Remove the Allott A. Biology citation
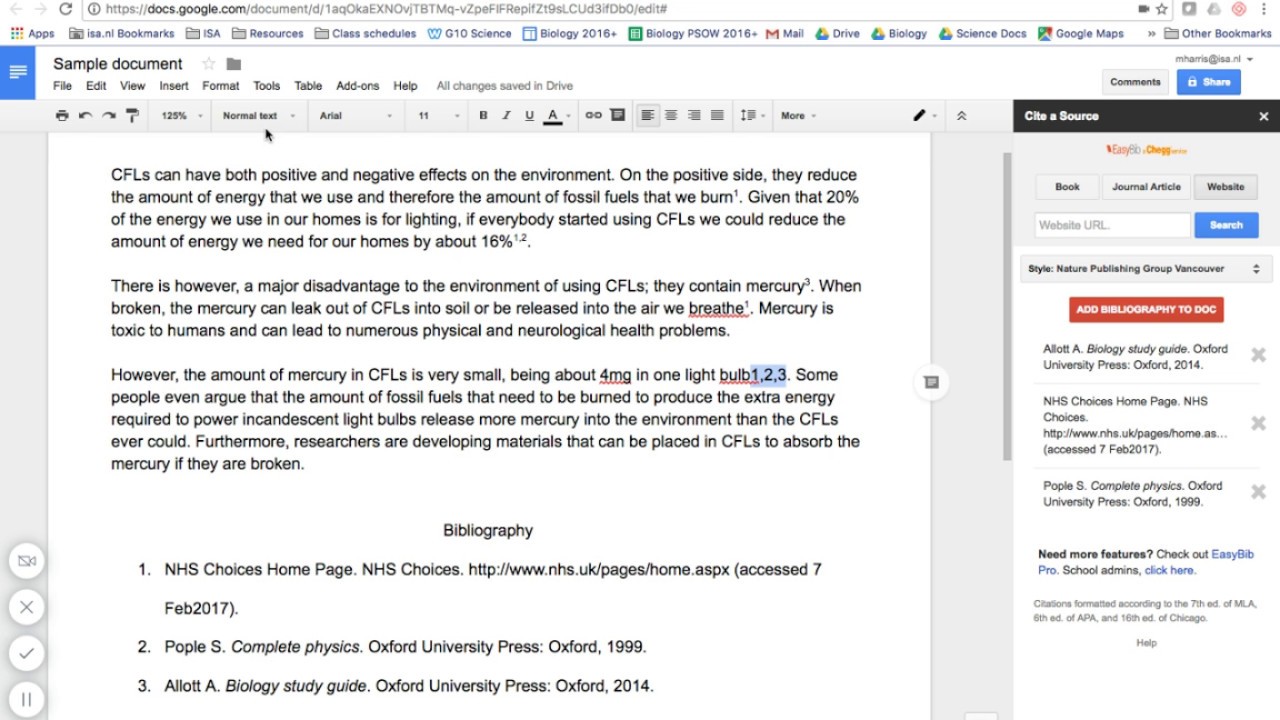 [1259, 355]
